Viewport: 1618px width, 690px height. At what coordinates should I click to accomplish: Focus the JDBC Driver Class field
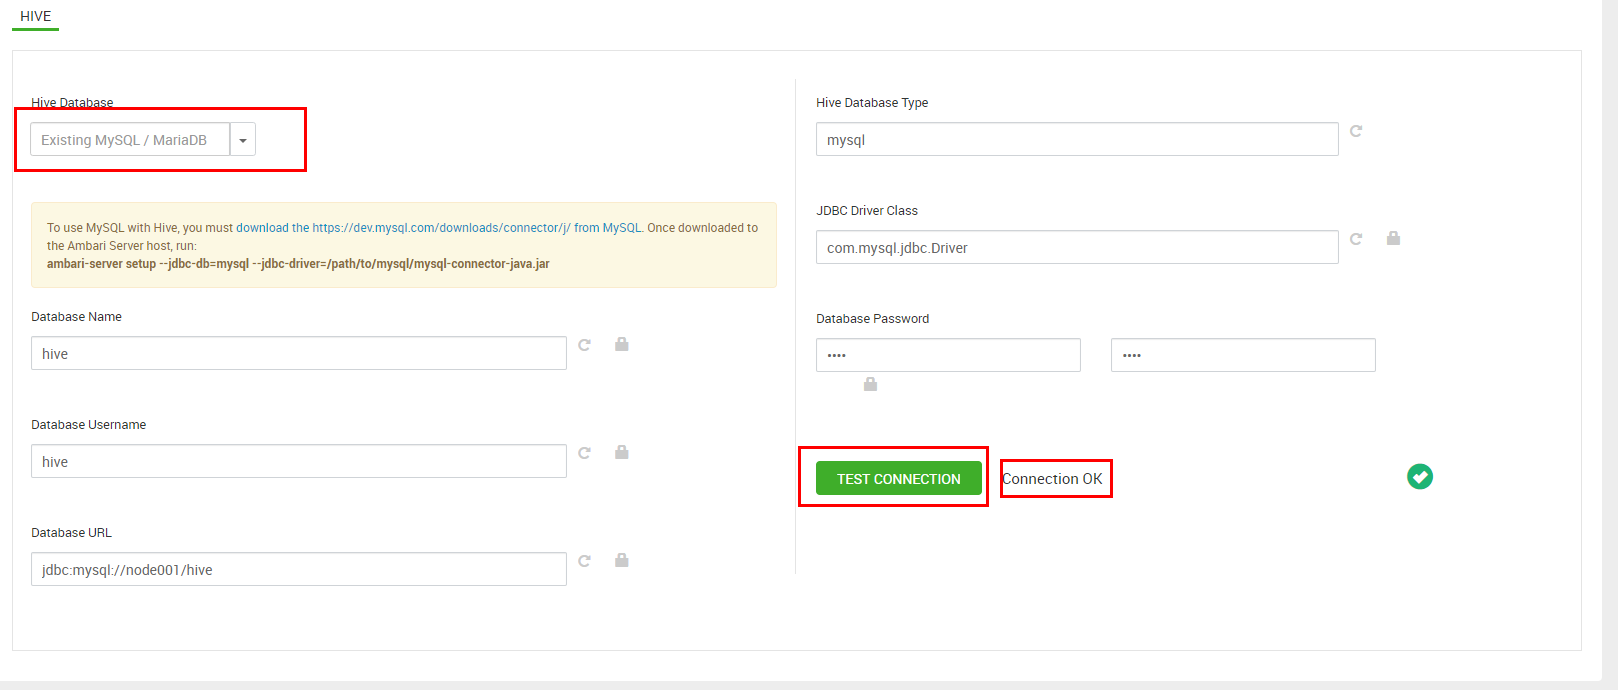1076,248
